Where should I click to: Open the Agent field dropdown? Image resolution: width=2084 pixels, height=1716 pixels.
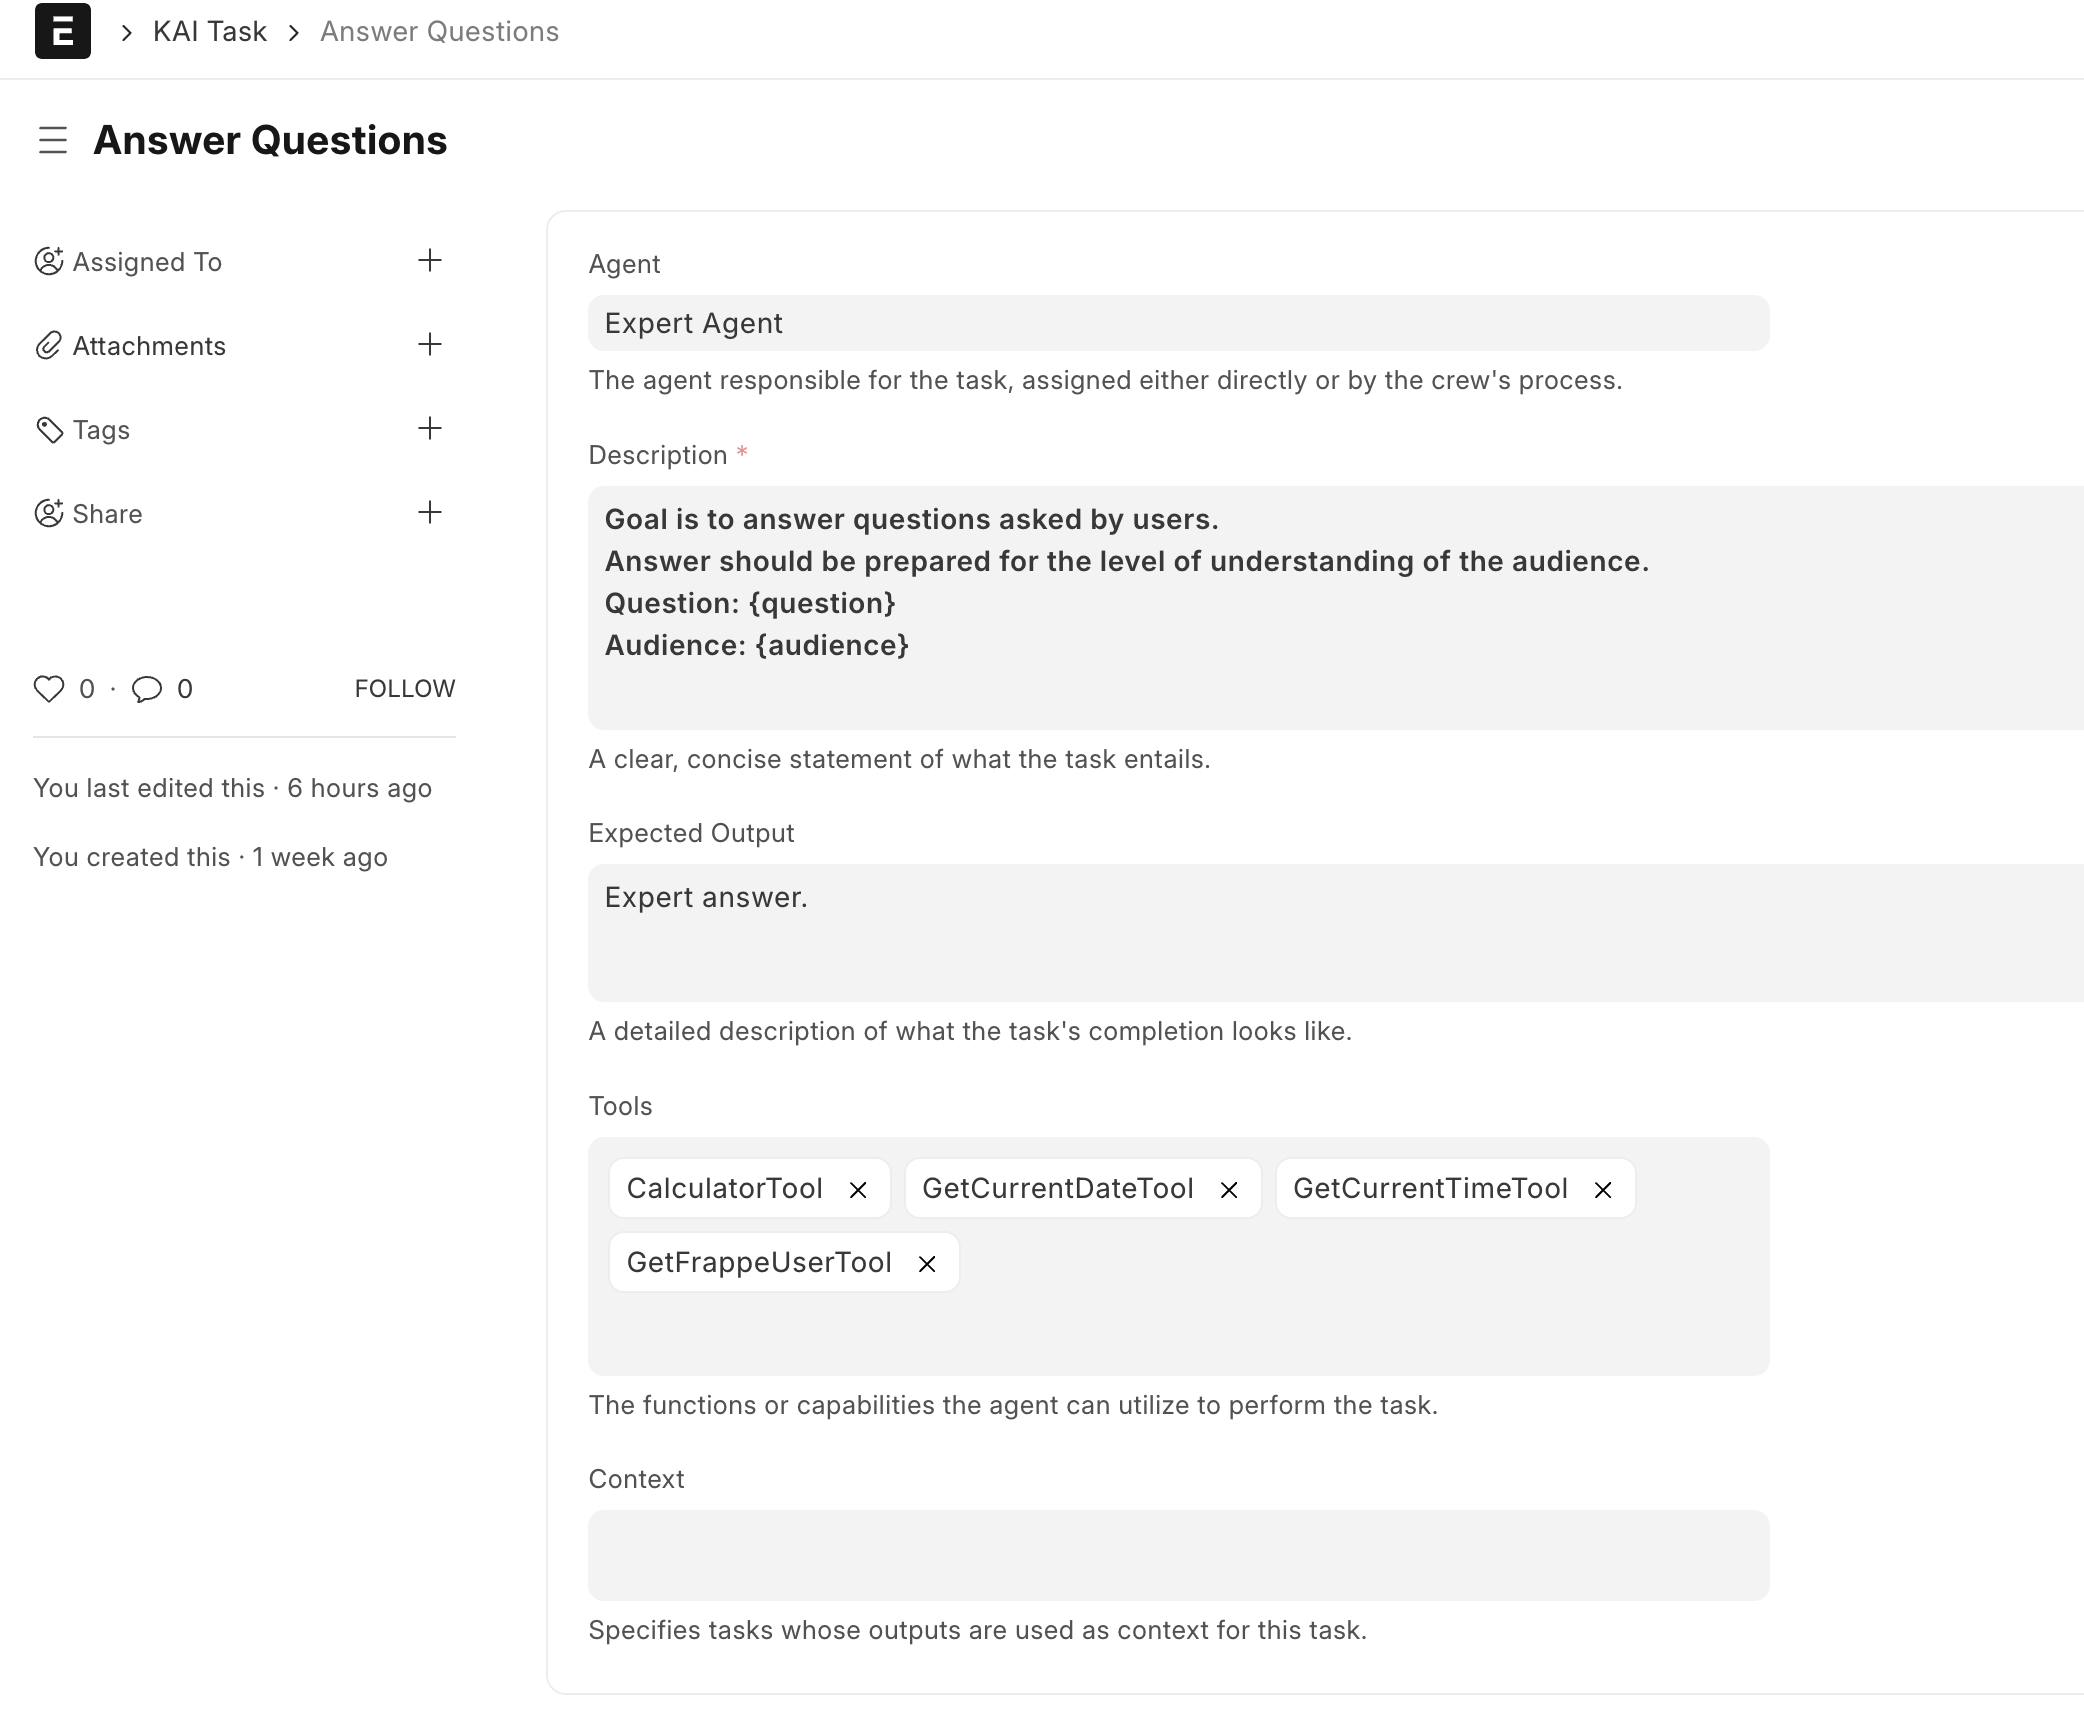coord(1178,323)
